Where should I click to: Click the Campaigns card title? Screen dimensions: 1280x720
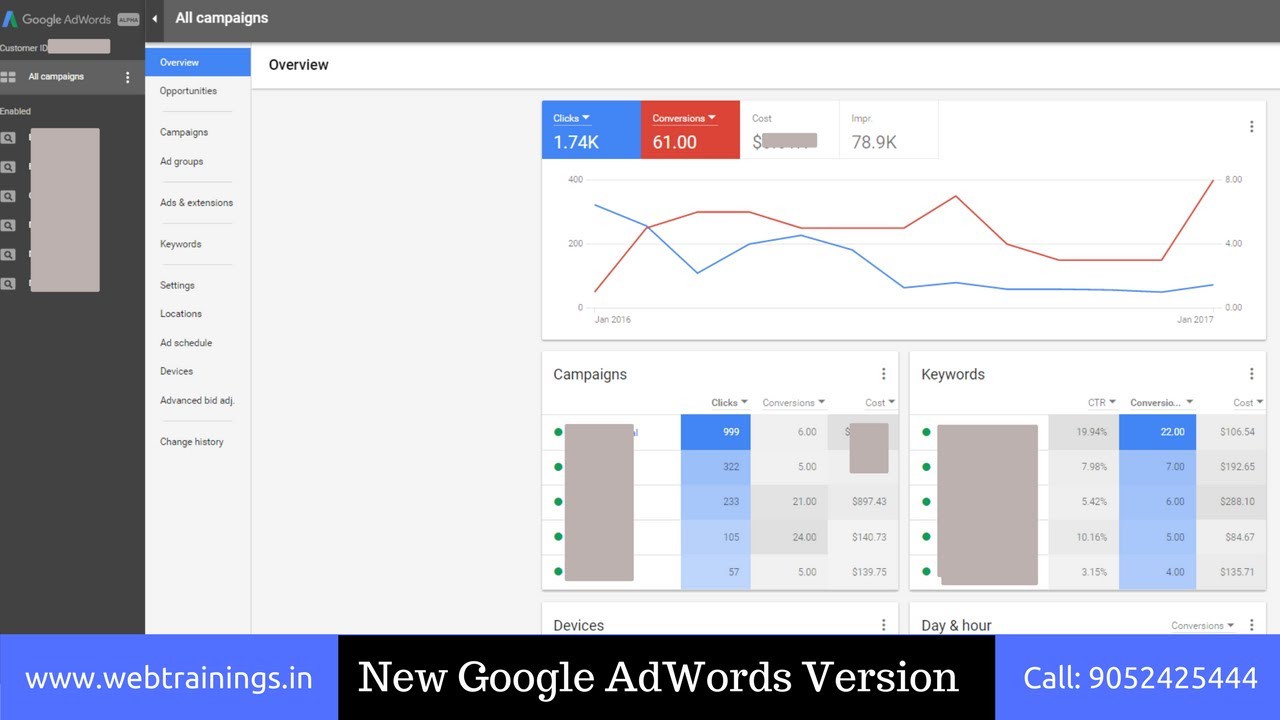click(x=590, y=374)
